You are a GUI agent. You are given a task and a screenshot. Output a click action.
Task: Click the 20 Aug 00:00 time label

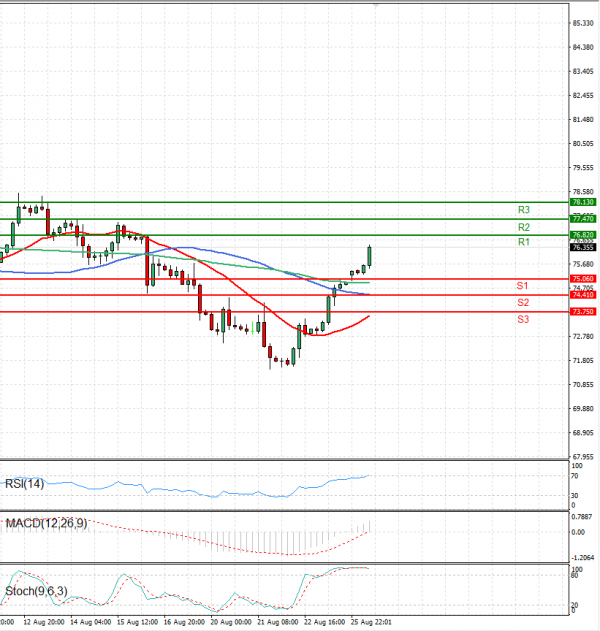[x=231, y=622]
